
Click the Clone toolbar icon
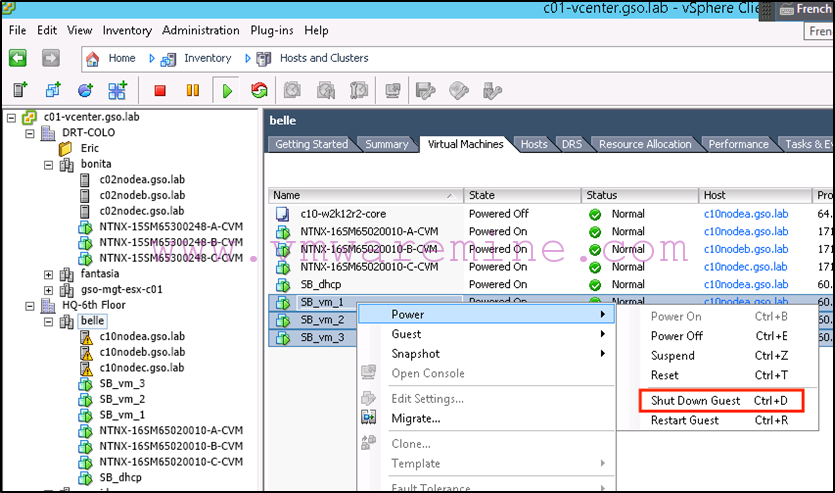coord(492,91)
